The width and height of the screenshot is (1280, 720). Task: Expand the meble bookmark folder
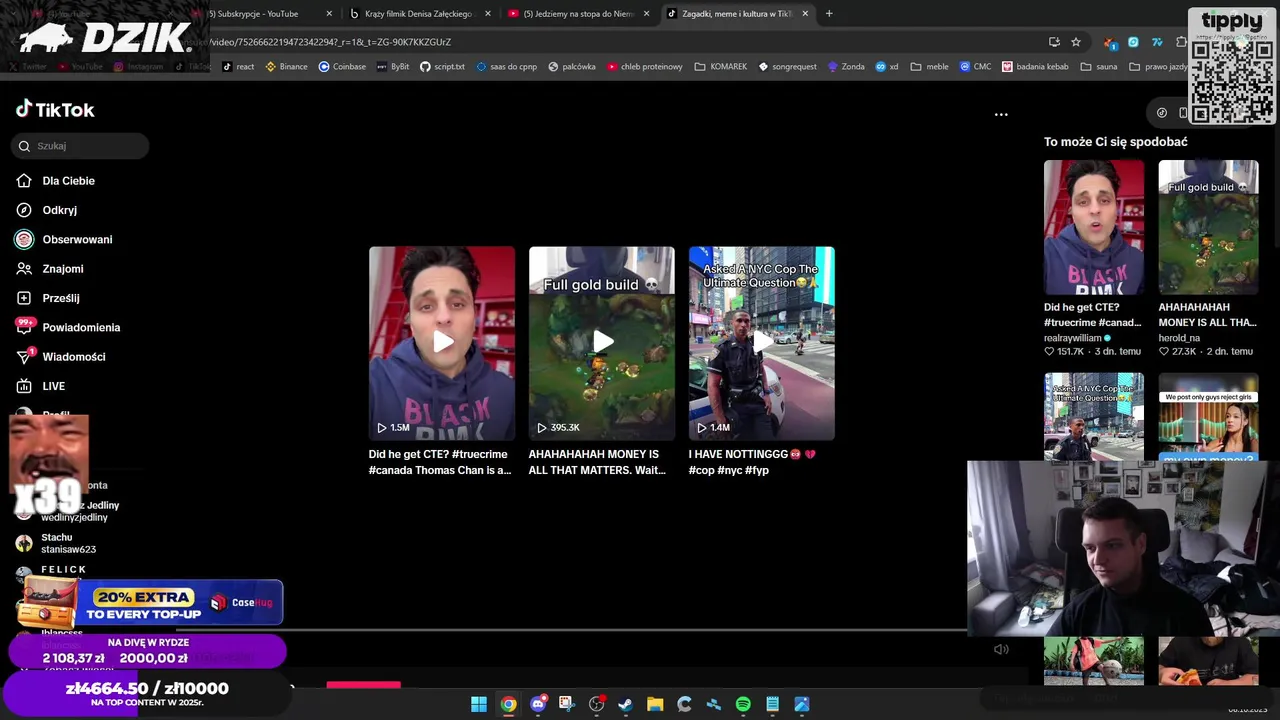929,67
